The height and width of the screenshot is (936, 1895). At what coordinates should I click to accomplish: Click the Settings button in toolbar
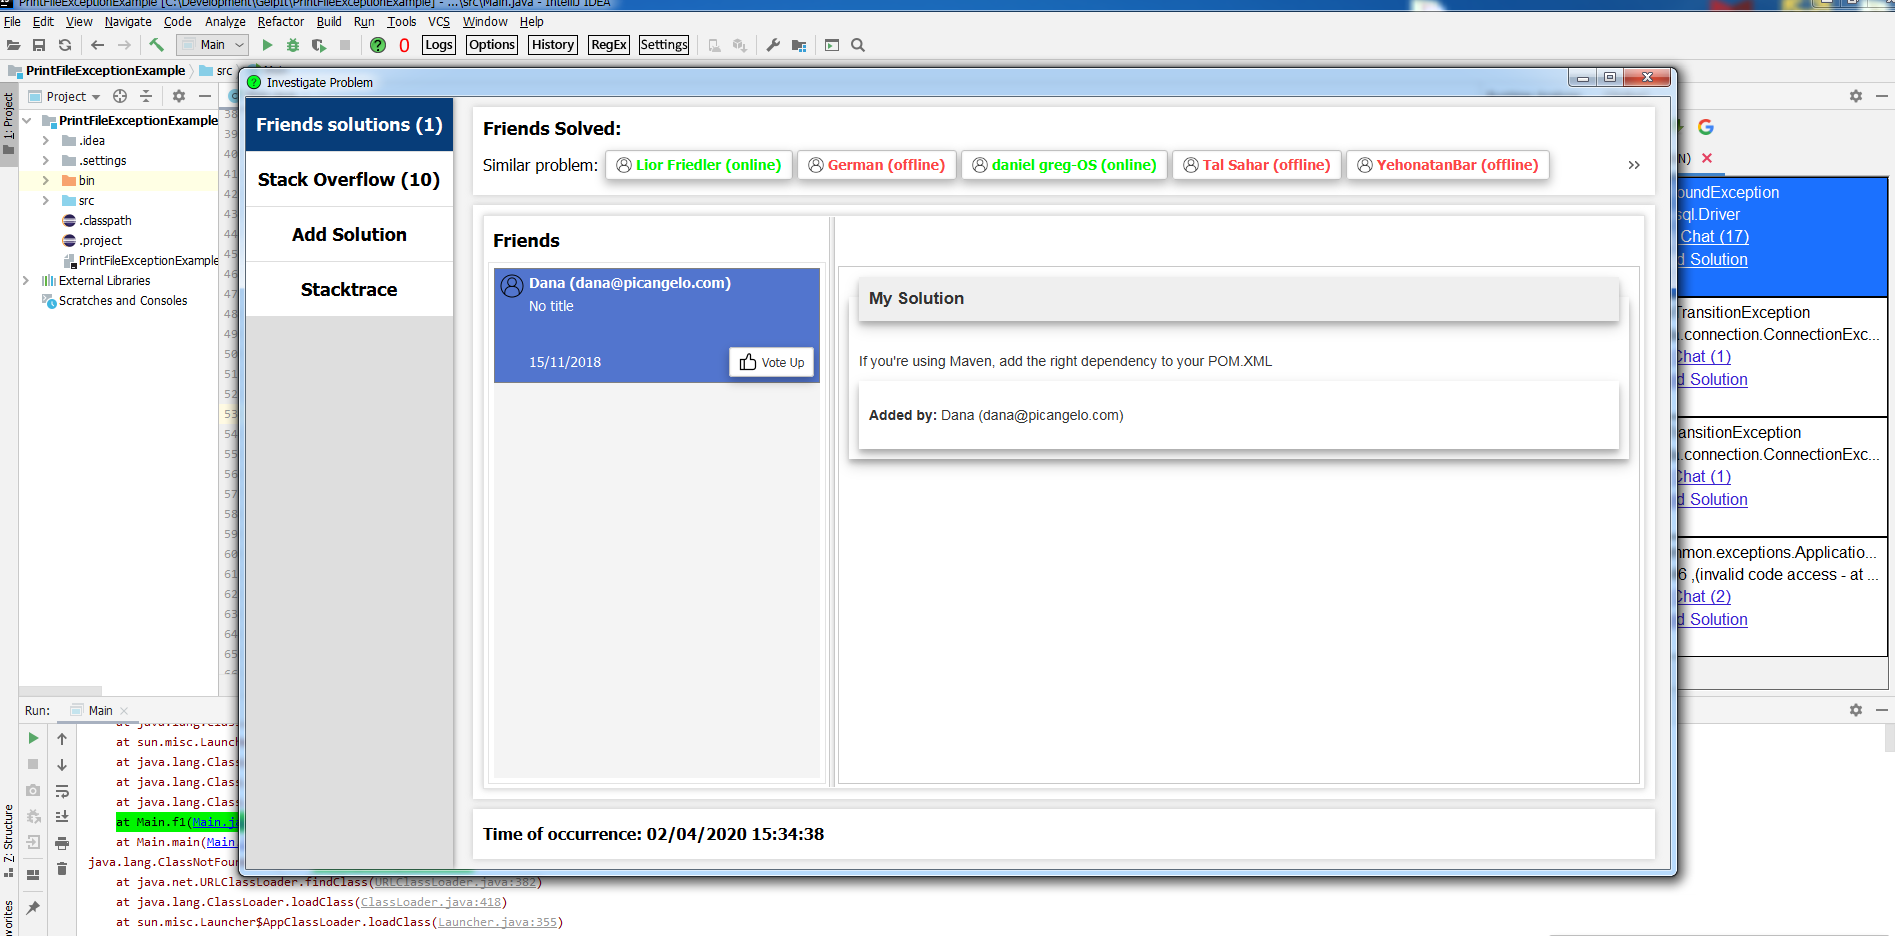(x=664, y=45)
